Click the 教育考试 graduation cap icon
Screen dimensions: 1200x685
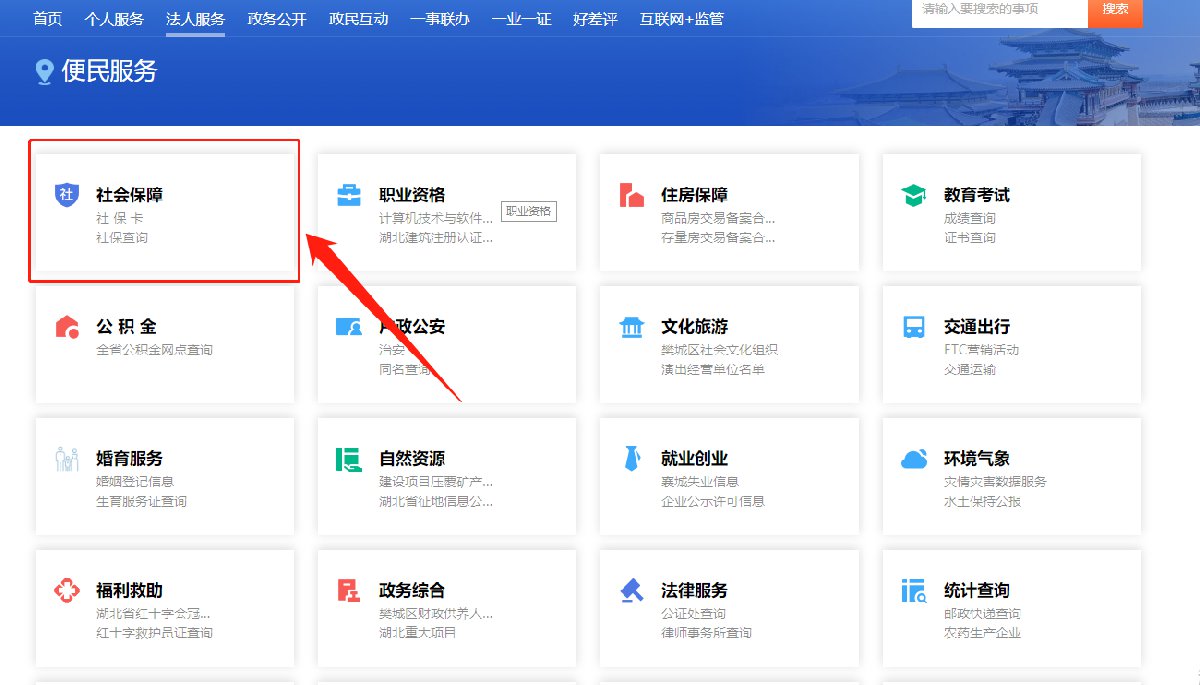coord(914,195)
